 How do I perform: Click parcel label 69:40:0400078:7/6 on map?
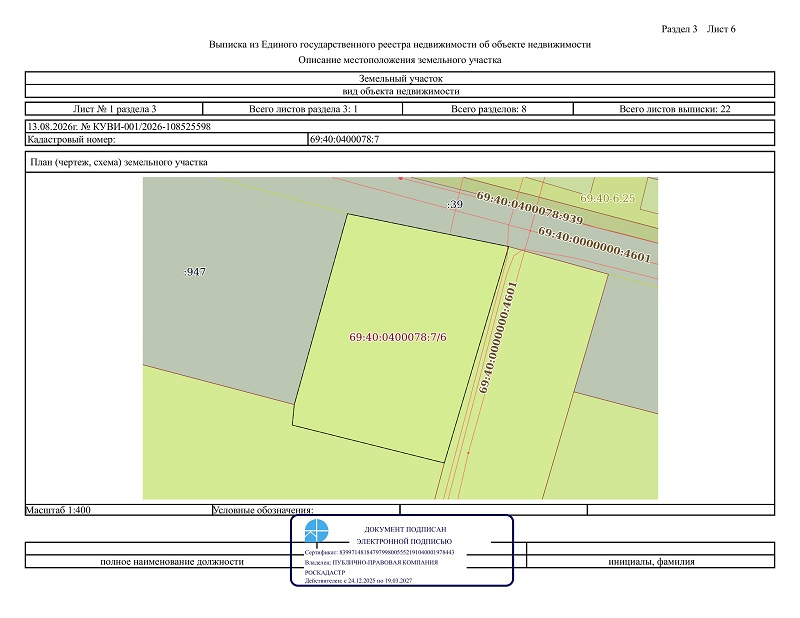(x=398, y=337)
